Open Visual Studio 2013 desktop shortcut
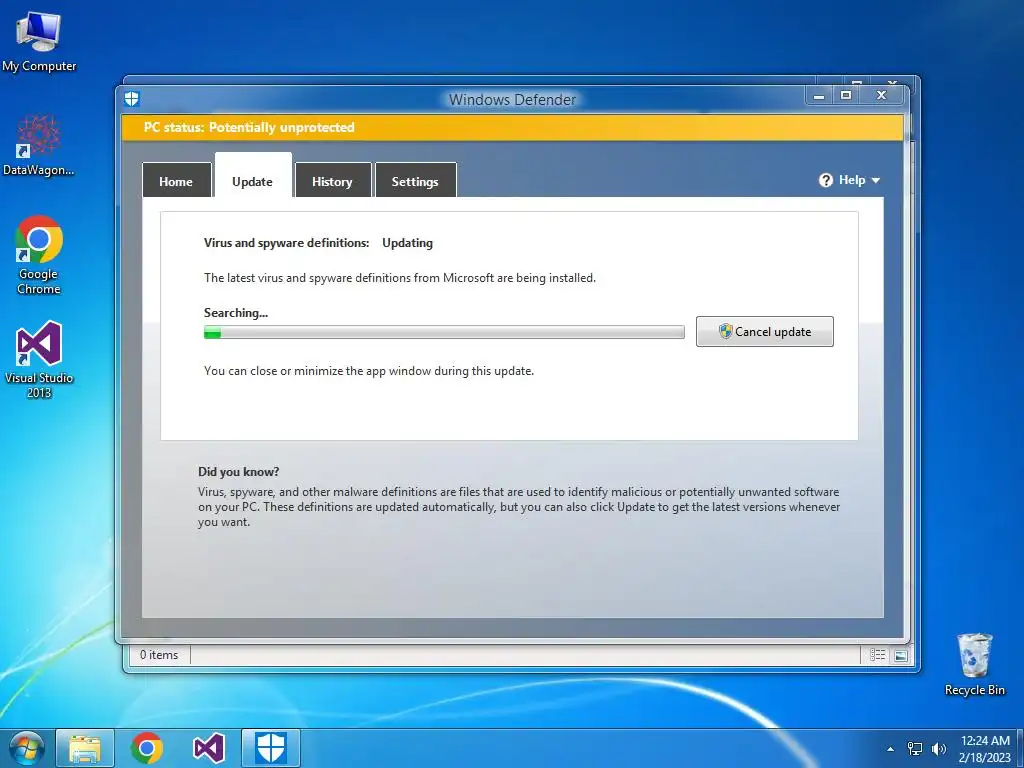 tap(39, 359)
